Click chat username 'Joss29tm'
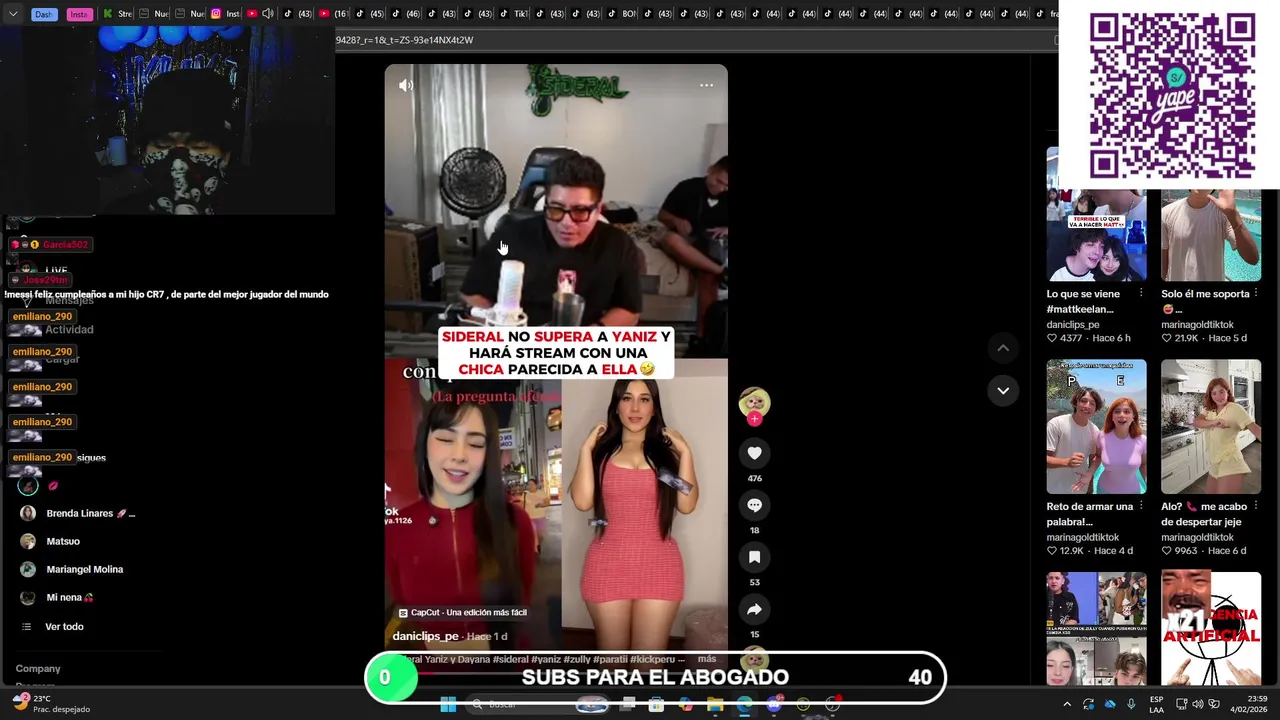The height and width of the screenshot is (720, 1280). pos(45,280)
